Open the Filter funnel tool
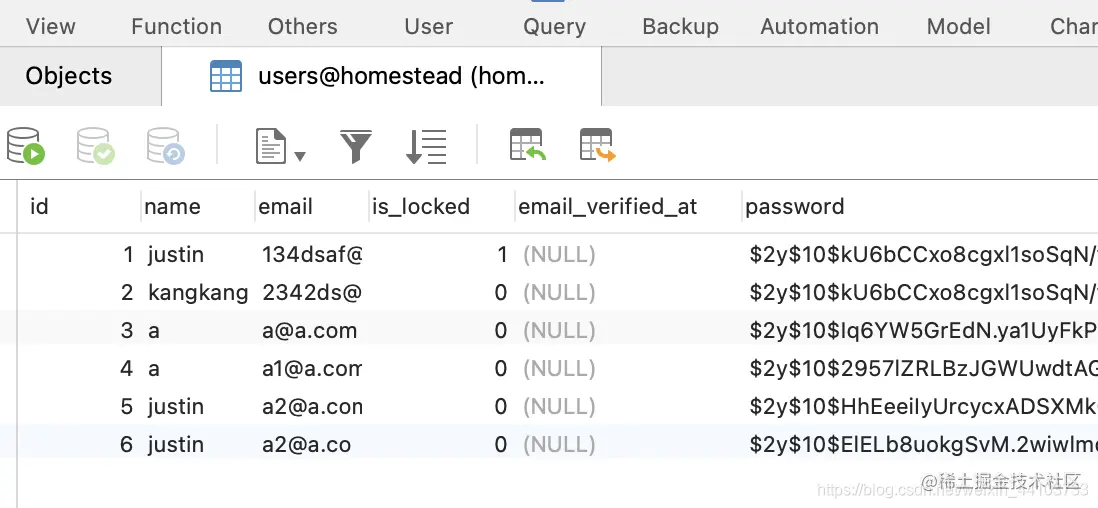Image resolution: width=1098 pixels, height=508 pixels. (356, 146)
